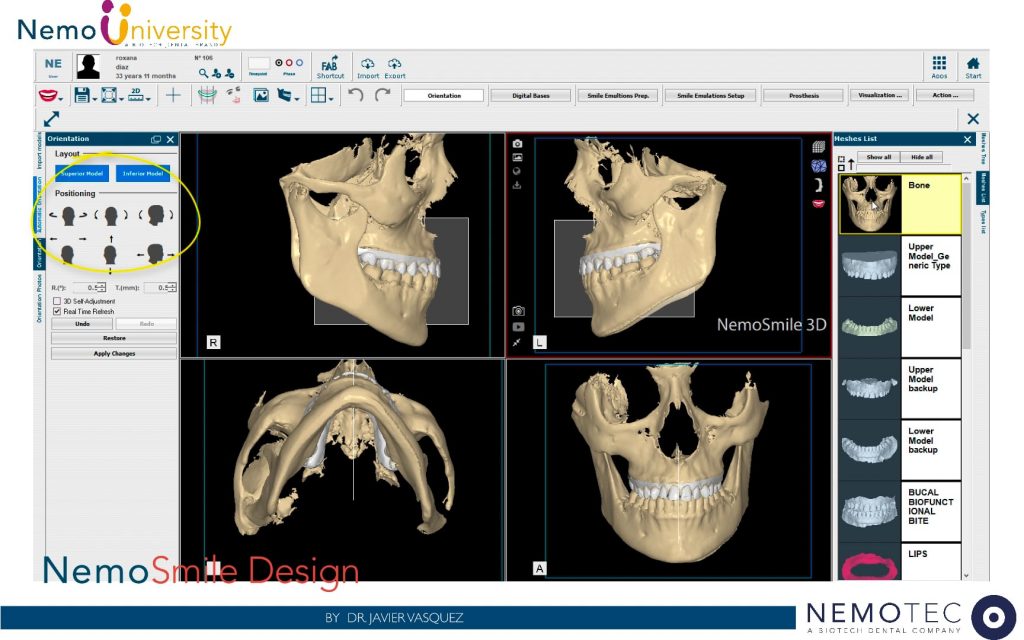Open dropdown arrow beside 2D ruler icon

coord(149,99)
